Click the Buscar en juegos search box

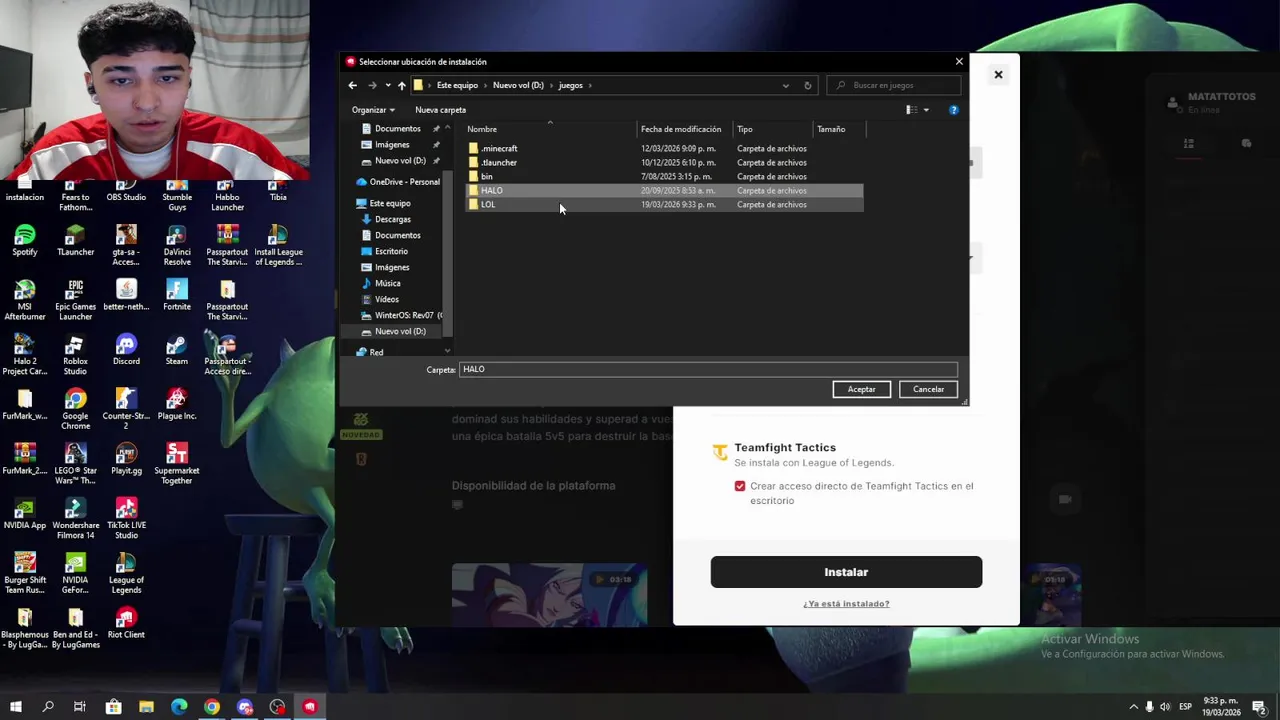tap(892, 85)
